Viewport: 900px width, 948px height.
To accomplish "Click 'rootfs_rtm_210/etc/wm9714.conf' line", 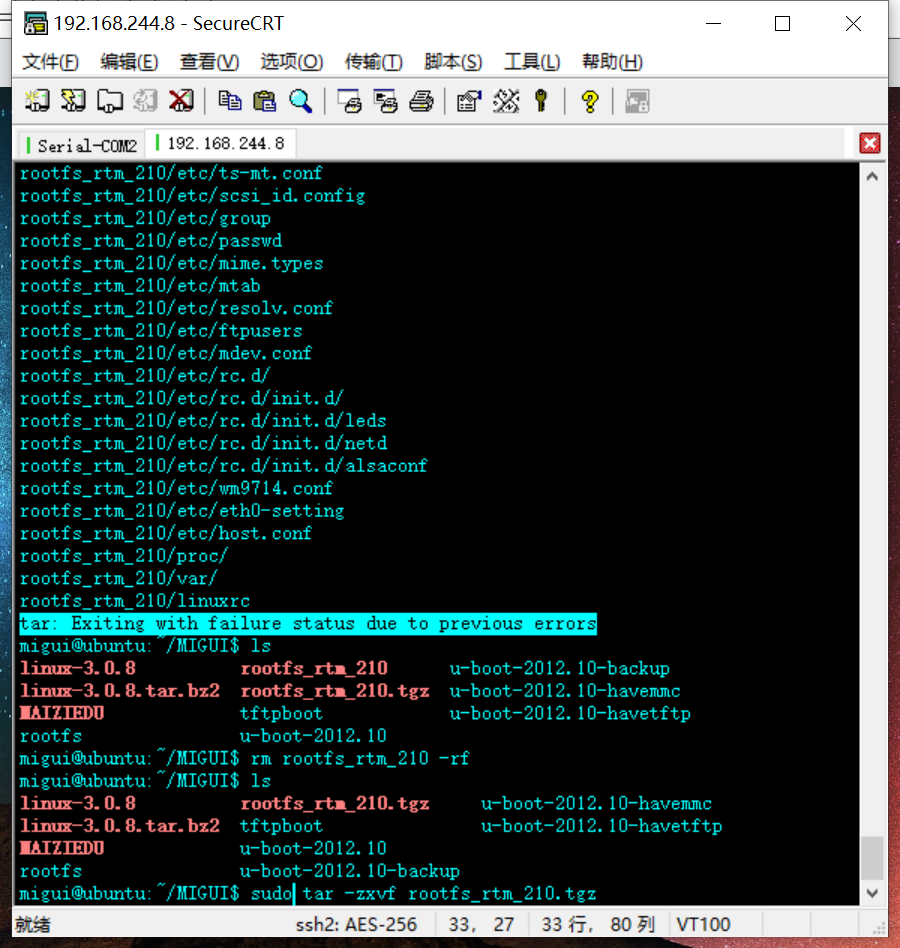I will click(x=176, y=489).
